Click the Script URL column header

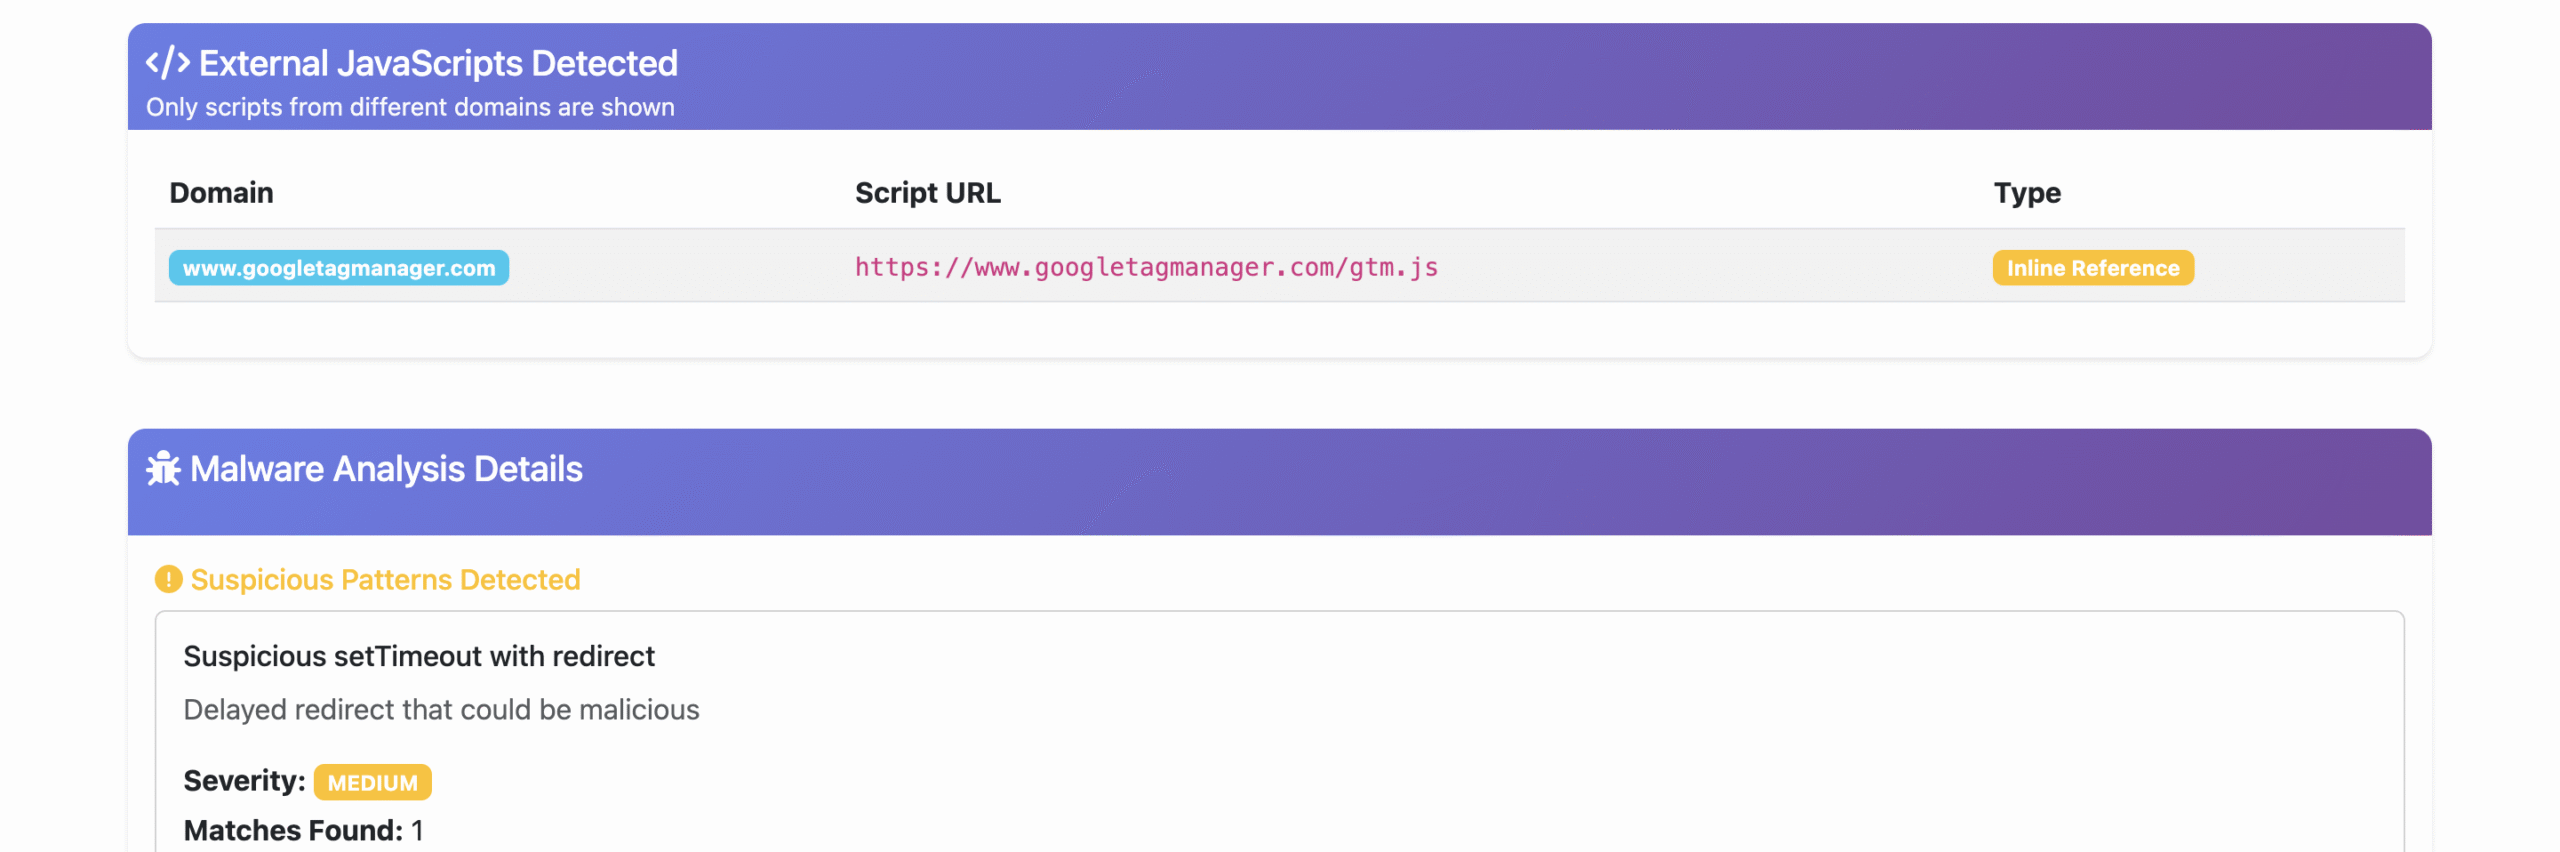pos(927,193)
